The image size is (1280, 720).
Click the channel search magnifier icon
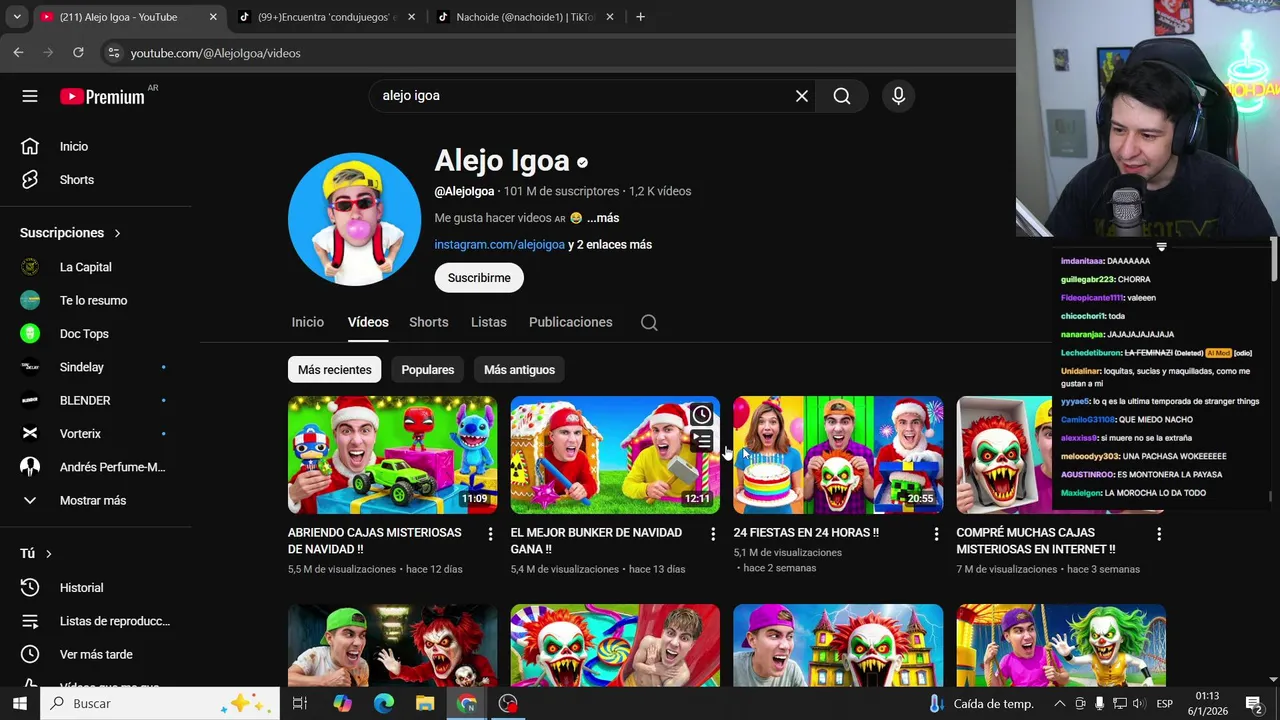tap(649, 322)
